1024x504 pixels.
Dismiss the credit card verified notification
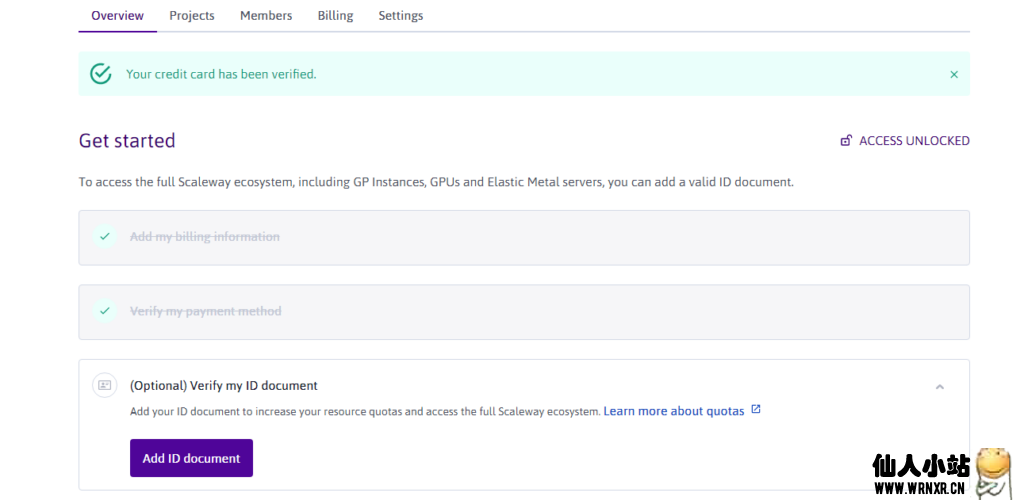click(953, 75)
